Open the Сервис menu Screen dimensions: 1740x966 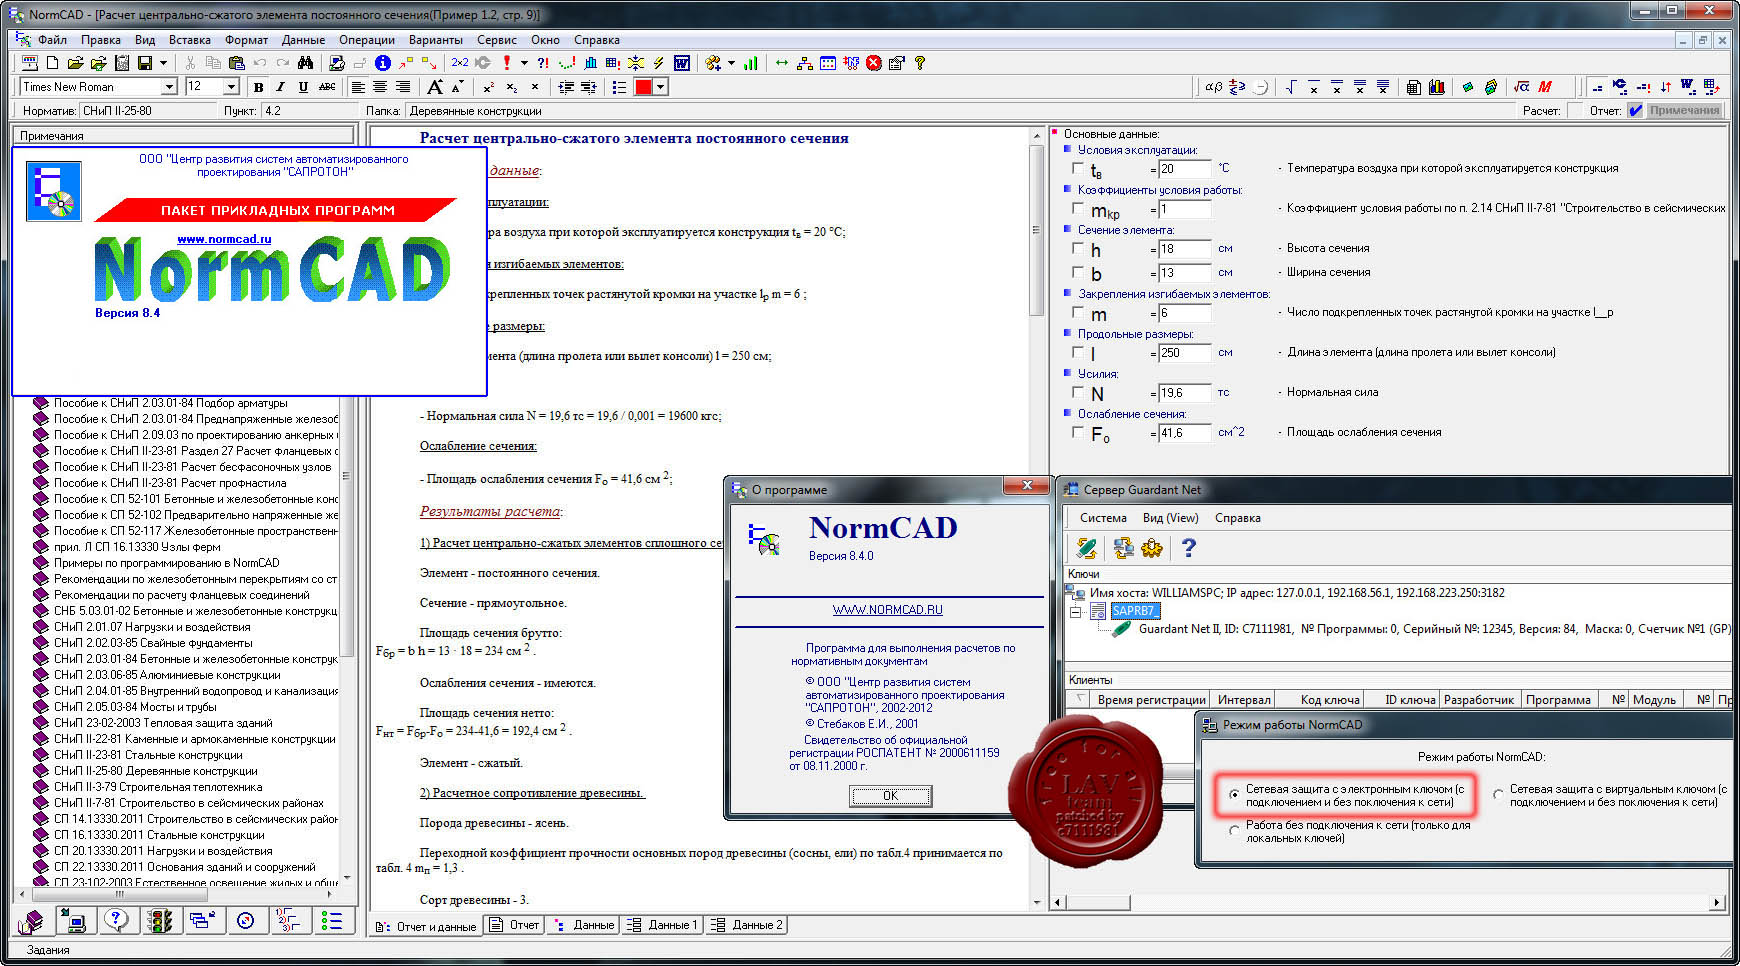[497, 40]
